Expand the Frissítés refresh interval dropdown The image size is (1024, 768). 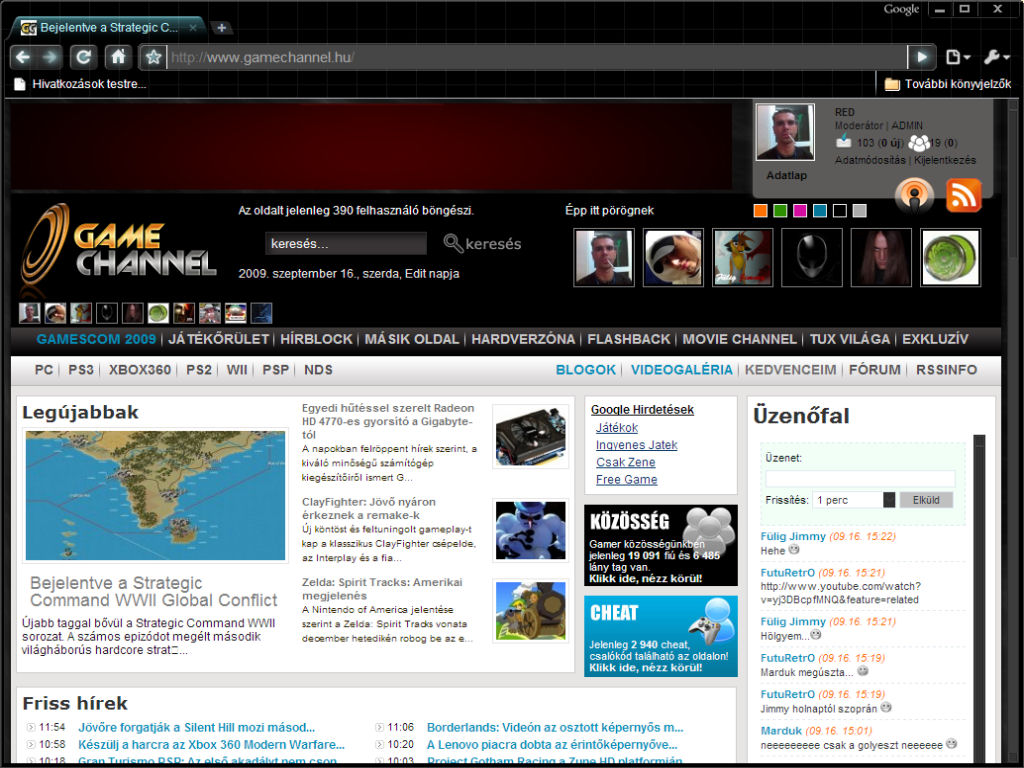889,500
